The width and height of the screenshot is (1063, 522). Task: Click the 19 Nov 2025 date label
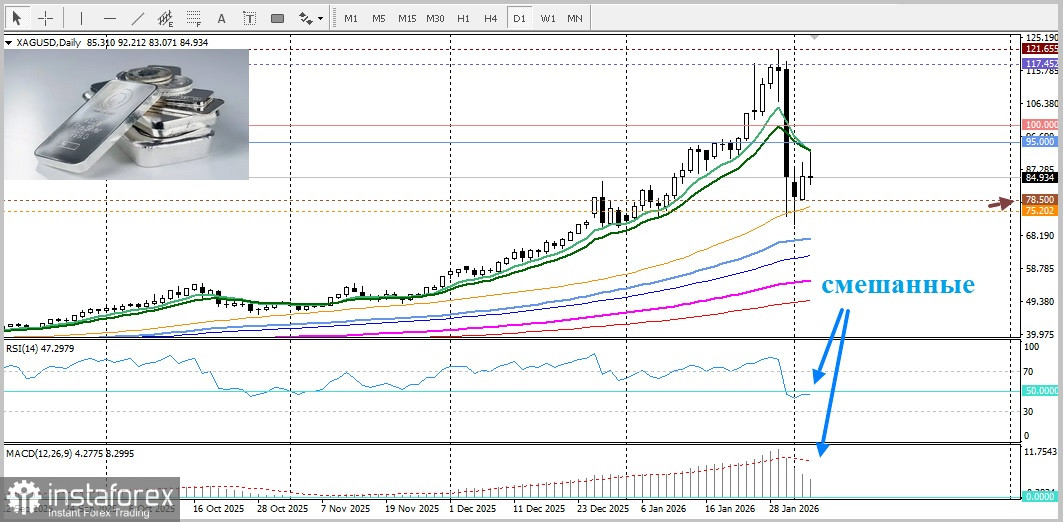pos(411,508)
